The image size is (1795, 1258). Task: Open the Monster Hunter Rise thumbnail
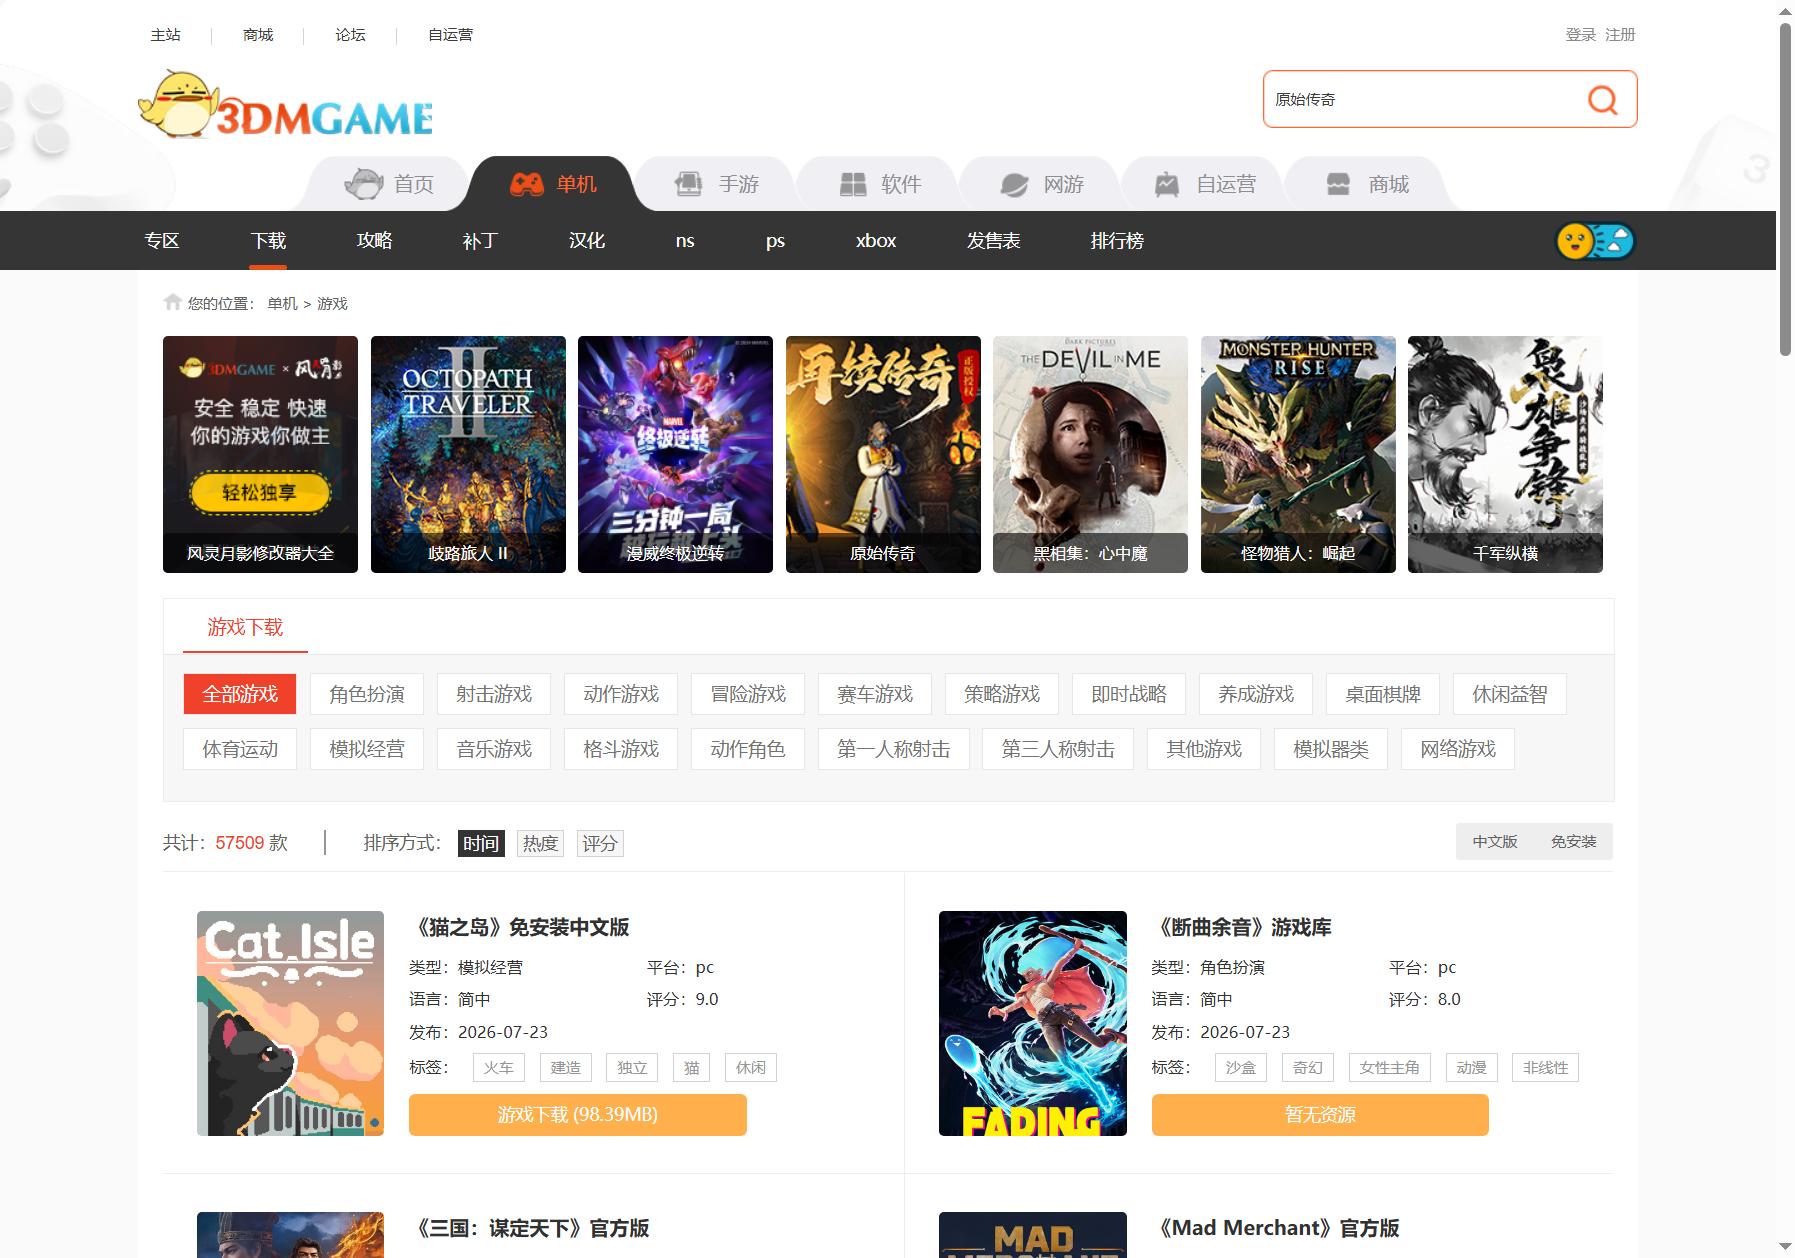click(1298, 454)
